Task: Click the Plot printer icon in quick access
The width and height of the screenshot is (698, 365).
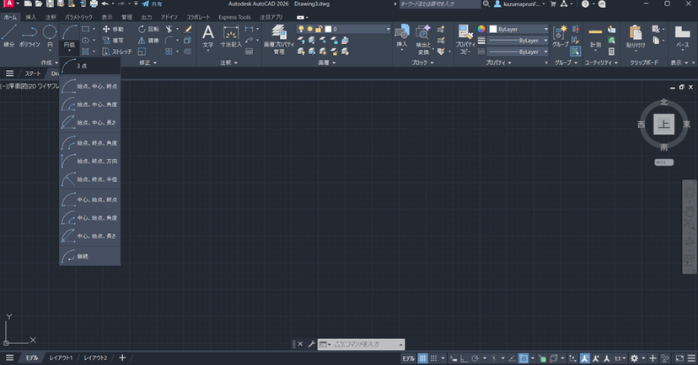Action: coord(93,4)
